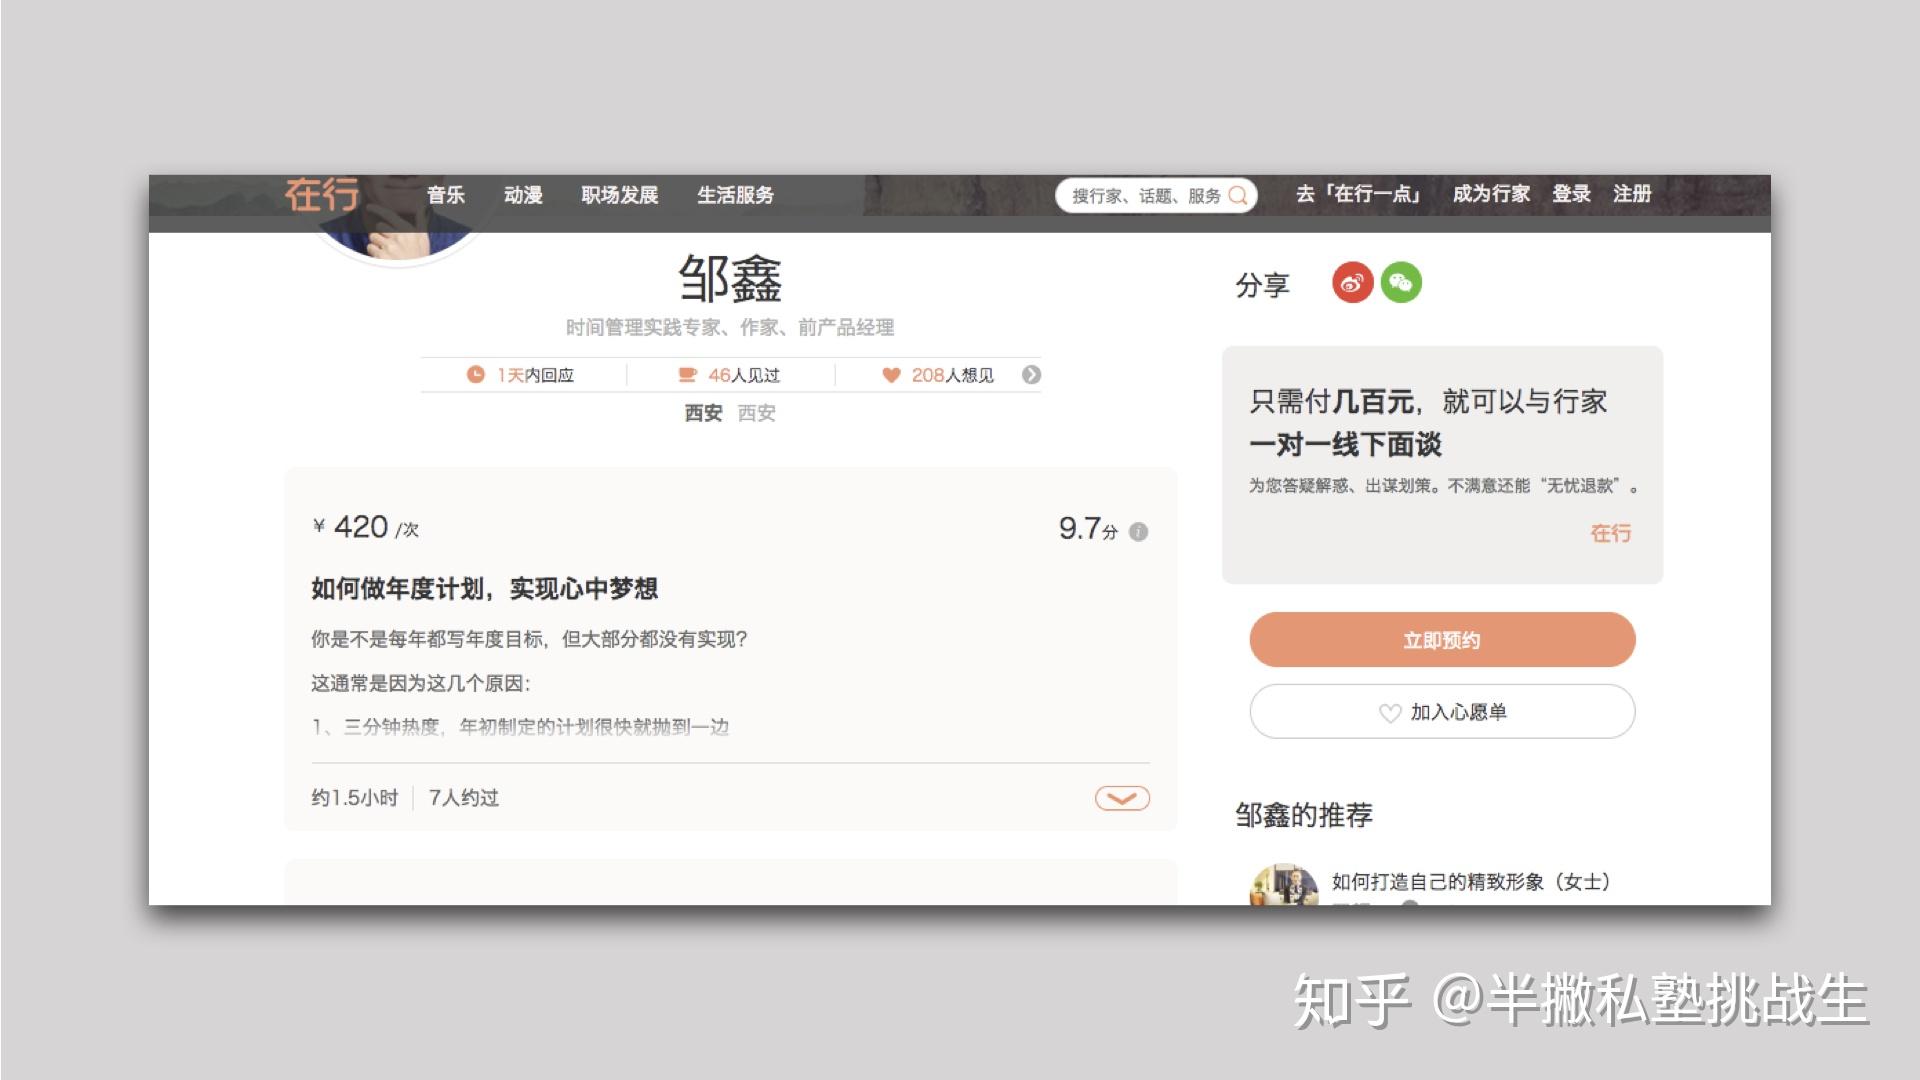Go to 去「在行一点」 link

[x=1360, y=194]
